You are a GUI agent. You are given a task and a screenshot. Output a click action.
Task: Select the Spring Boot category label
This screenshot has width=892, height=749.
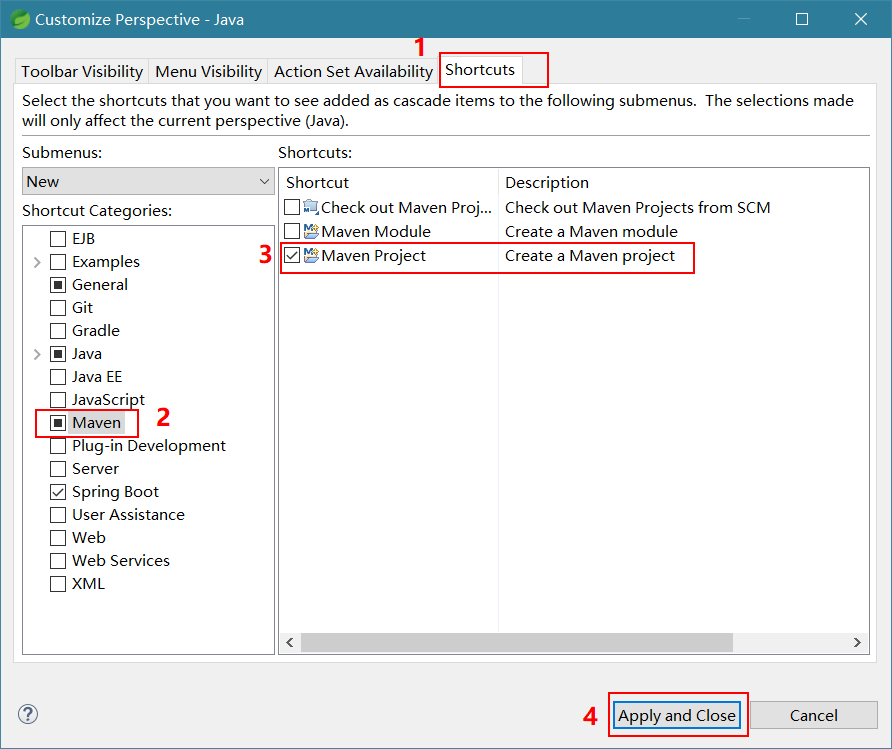click(x=115, y=492)
